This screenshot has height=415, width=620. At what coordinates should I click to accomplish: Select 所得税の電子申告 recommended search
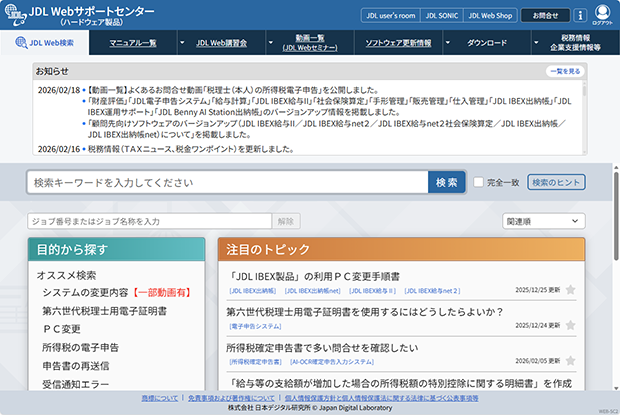(81, 347)
